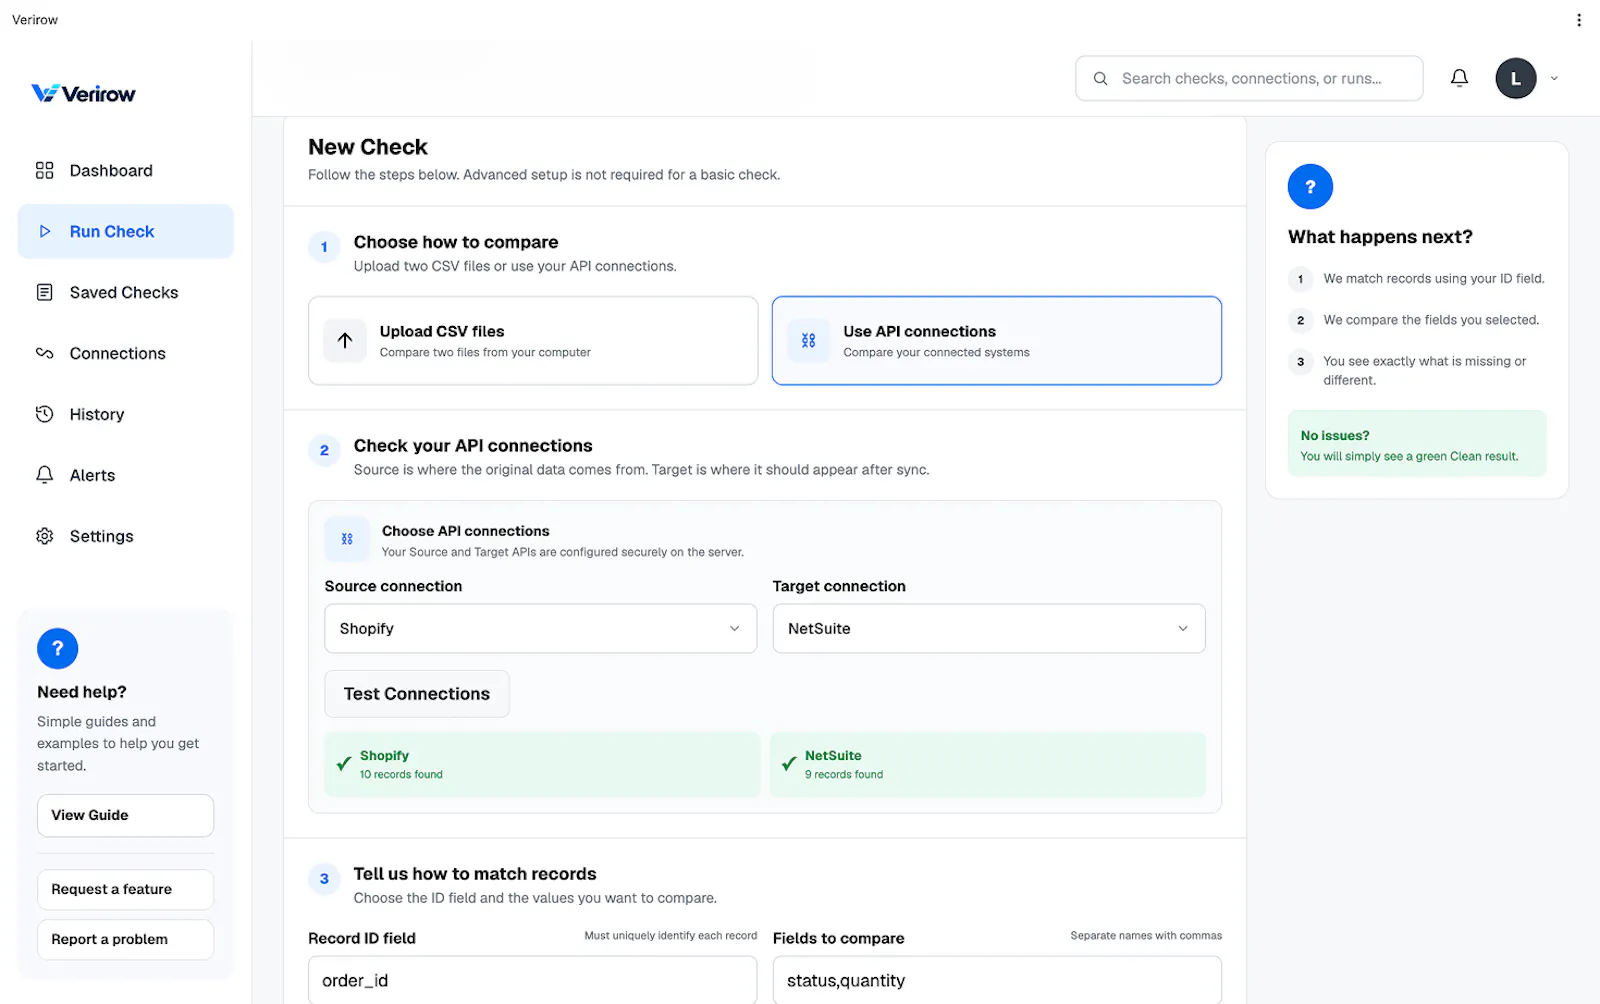Viewport: 1600px width, 1004px height.
Task: Click the search magnifier icon
Action: (x=1100, y=78)
